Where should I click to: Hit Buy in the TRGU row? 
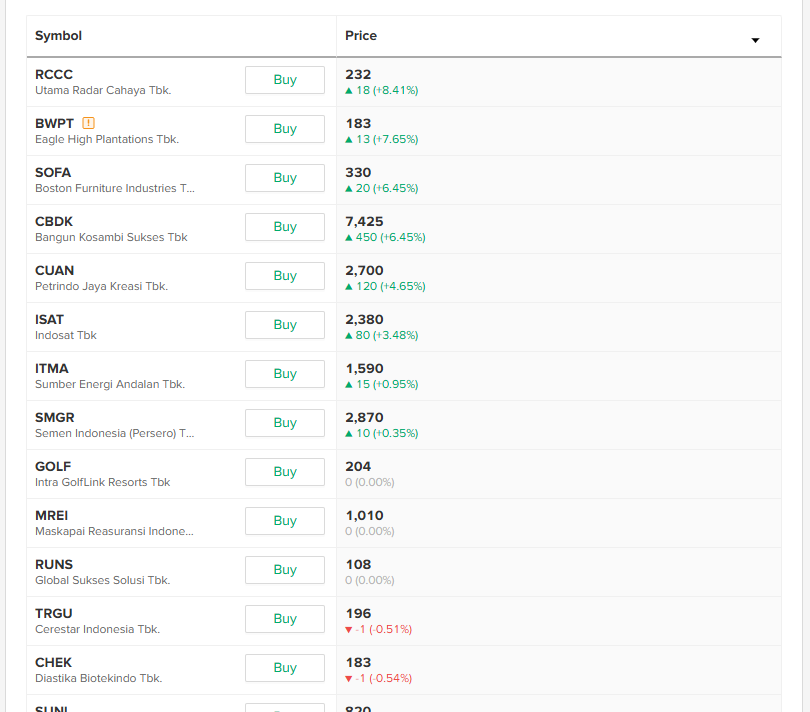285,619
